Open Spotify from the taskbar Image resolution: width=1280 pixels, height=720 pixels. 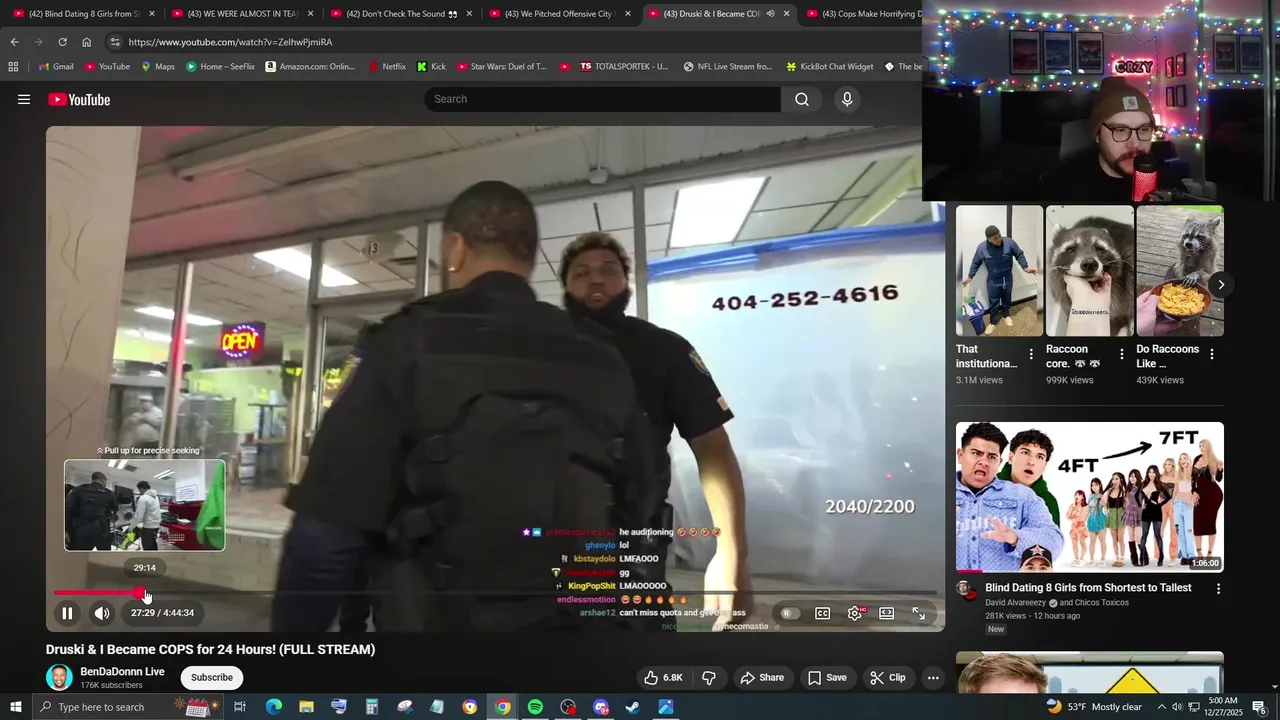tap(535, 707)
